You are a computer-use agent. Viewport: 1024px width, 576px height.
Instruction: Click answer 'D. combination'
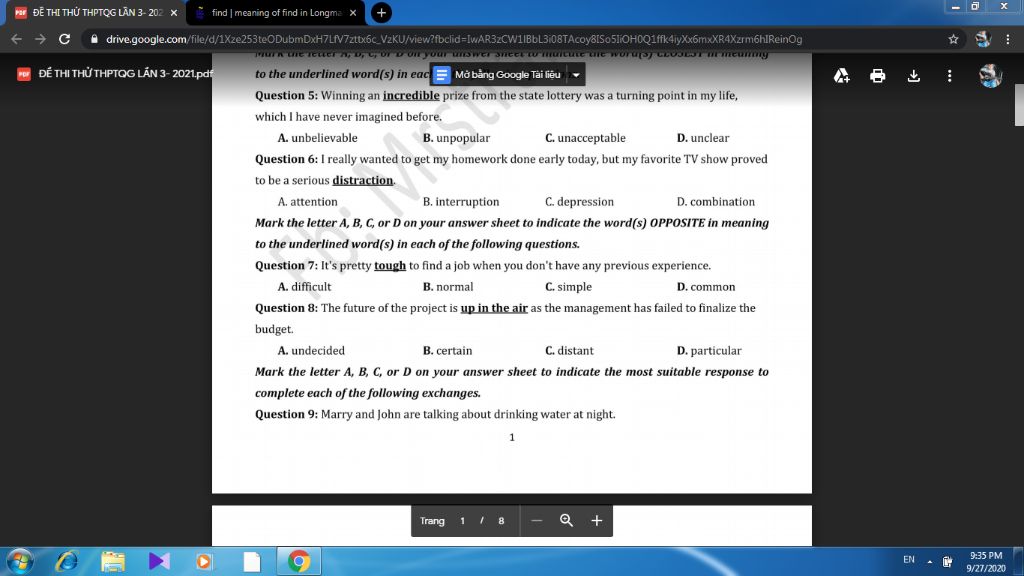[x=716, y=202]
